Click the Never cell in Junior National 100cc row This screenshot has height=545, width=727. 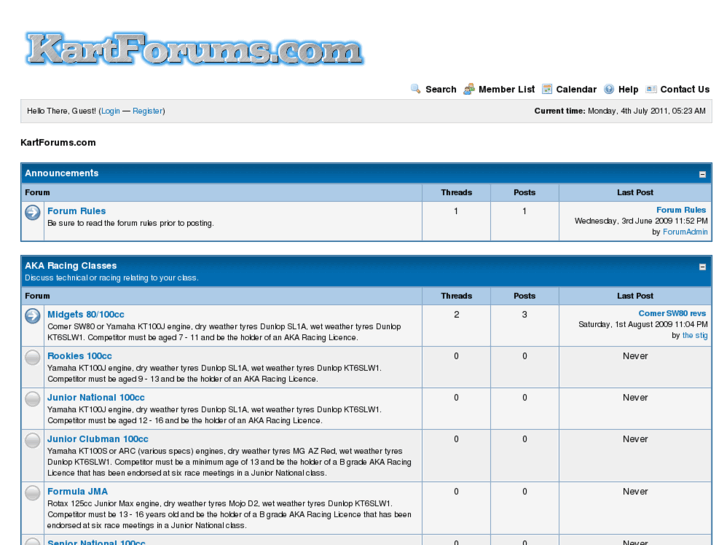[635, 398]
